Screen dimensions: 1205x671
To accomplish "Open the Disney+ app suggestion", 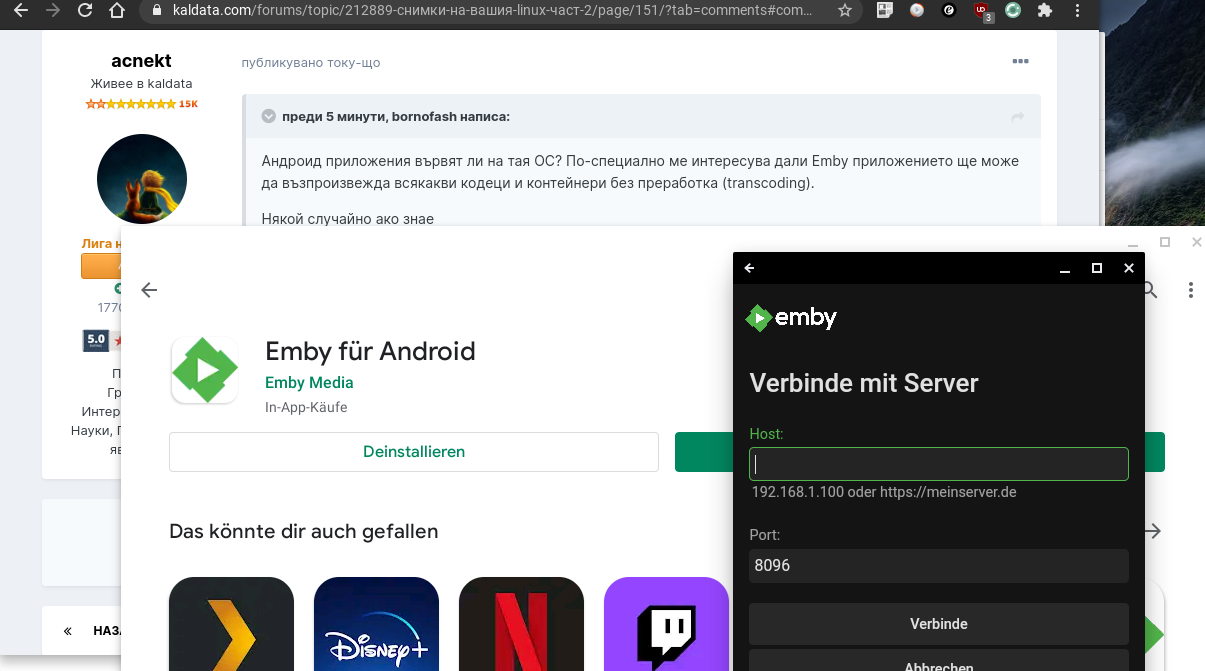I will [x=376, y=624].
